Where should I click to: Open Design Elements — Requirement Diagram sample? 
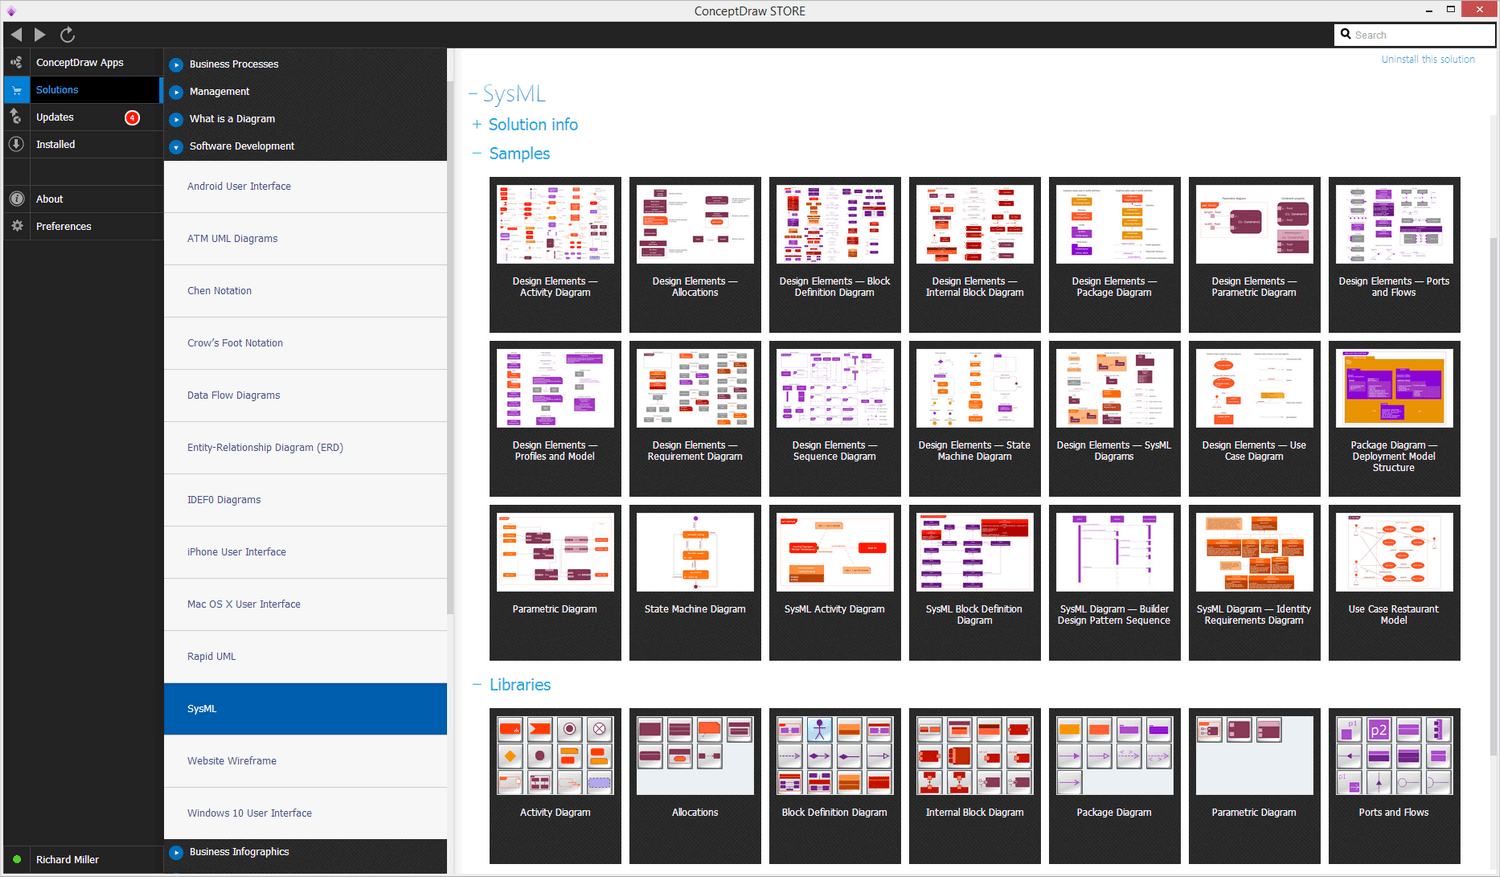[695, 419]
